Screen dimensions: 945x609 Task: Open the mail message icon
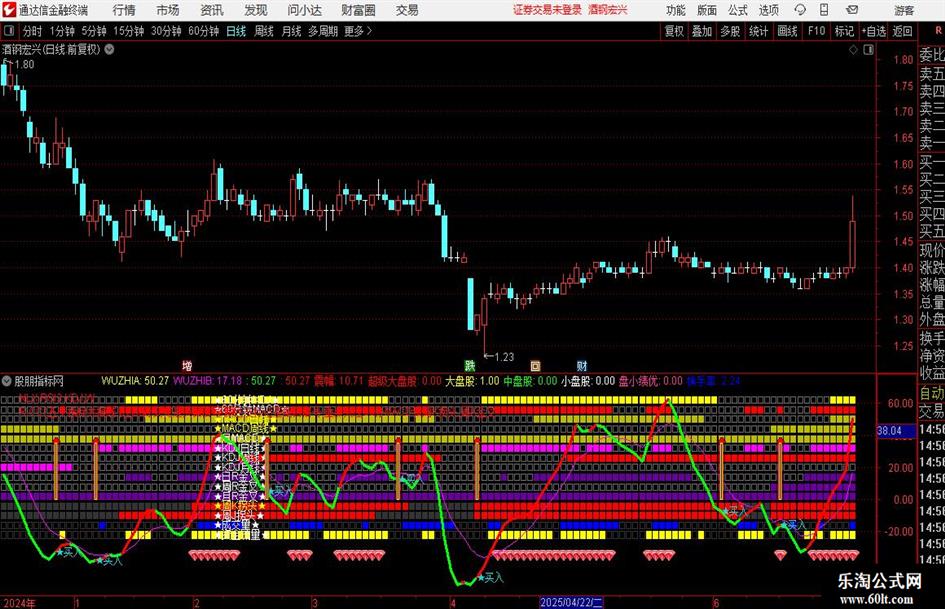[852, 10]
